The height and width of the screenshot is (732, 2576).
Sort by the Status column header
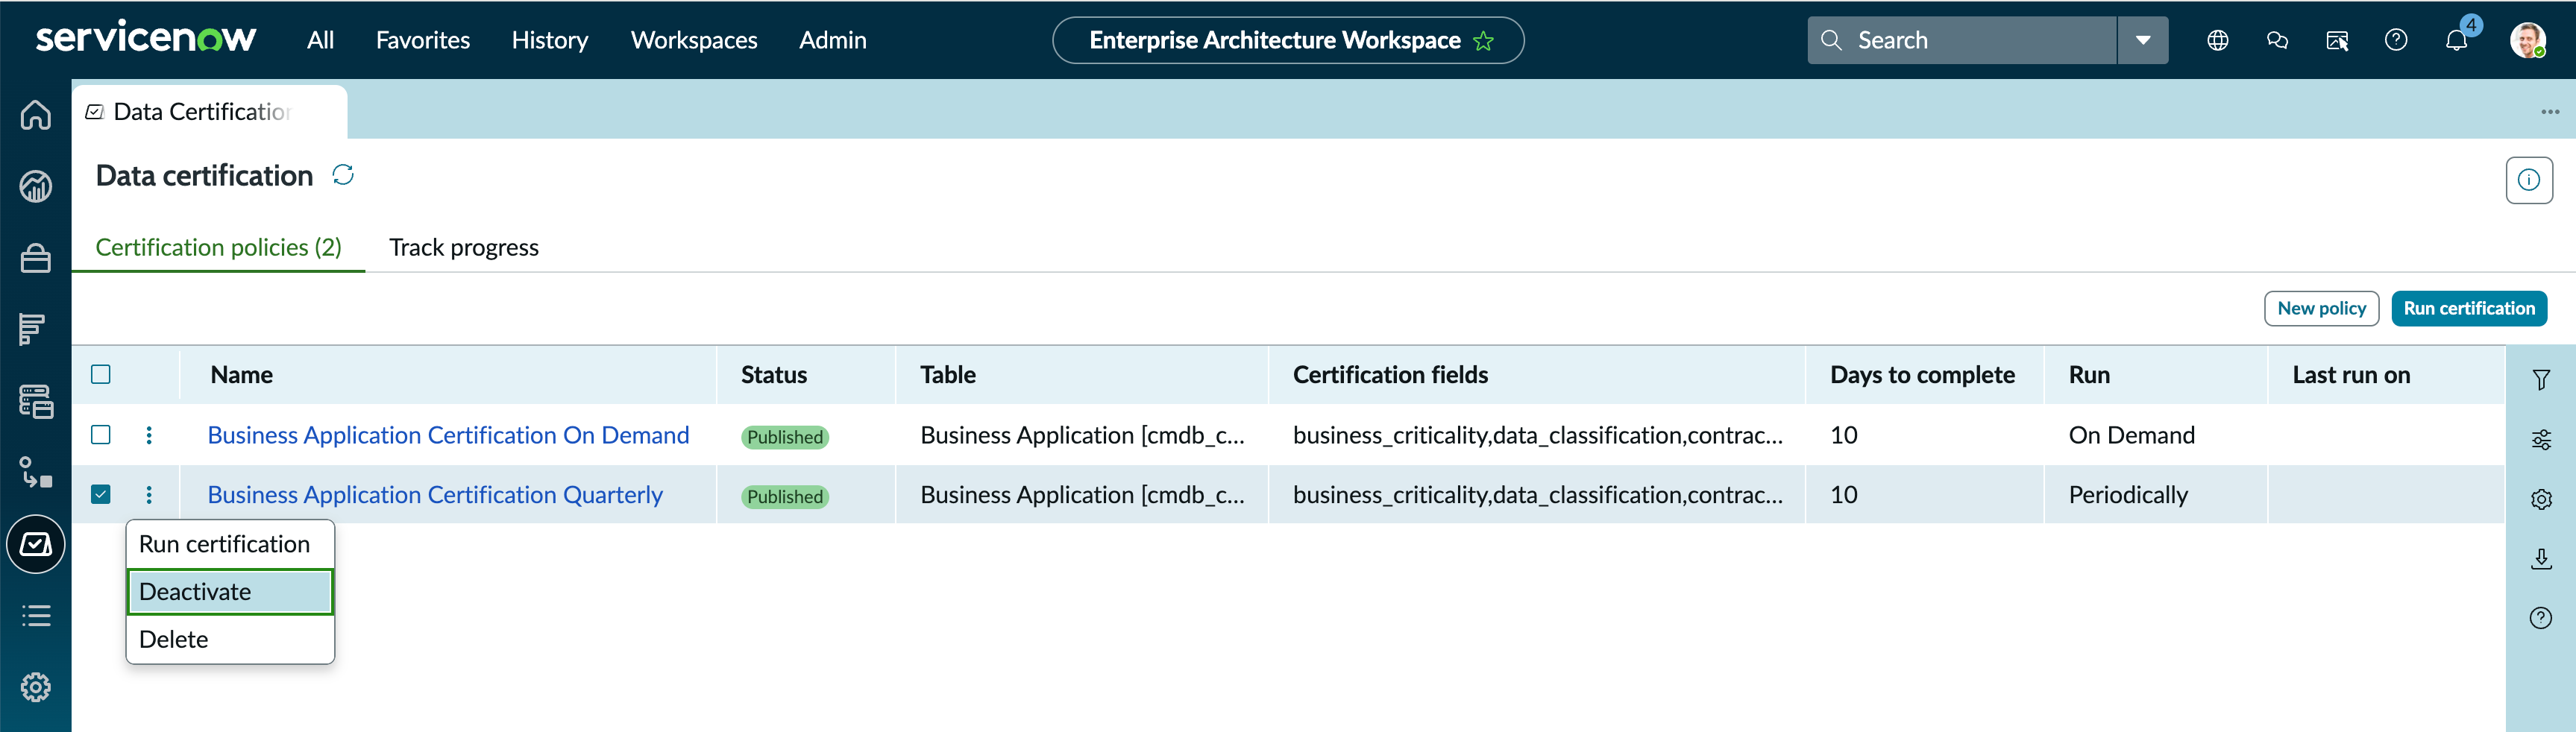tap(774, 374)
